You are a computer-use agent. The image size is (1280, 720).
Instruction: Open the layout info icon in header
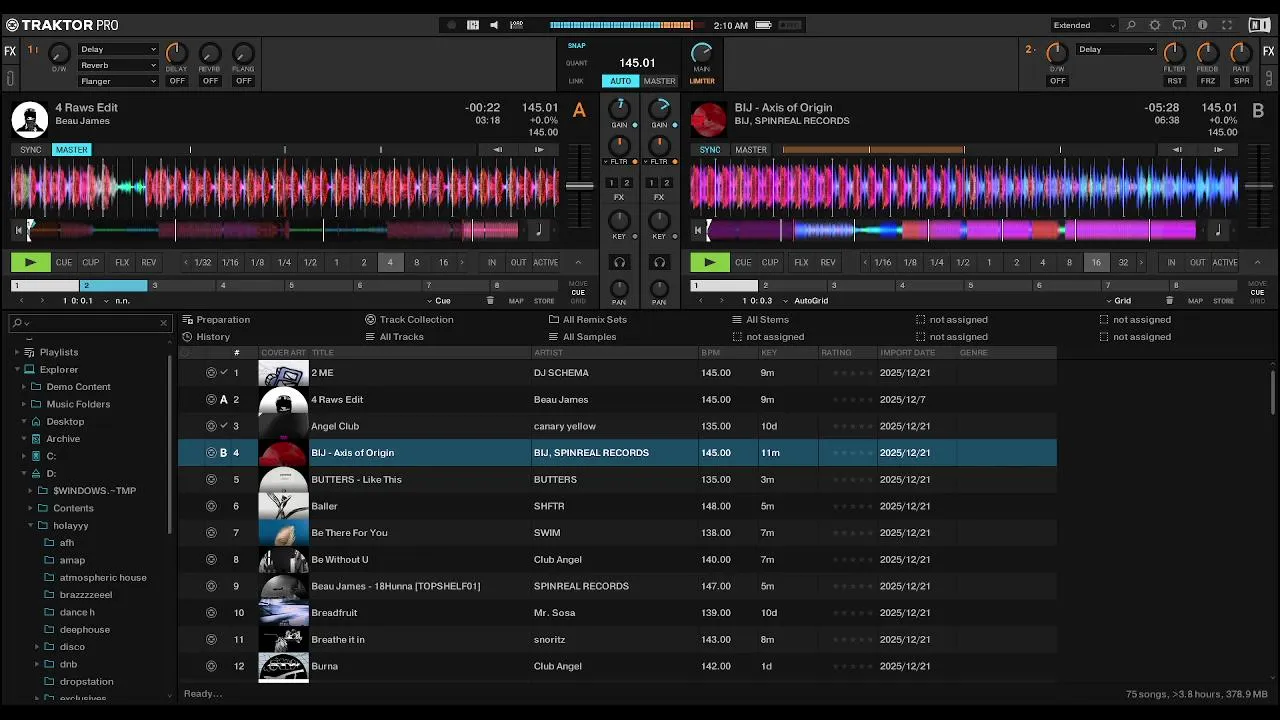pyautogui.click(x=1202, y=25)
